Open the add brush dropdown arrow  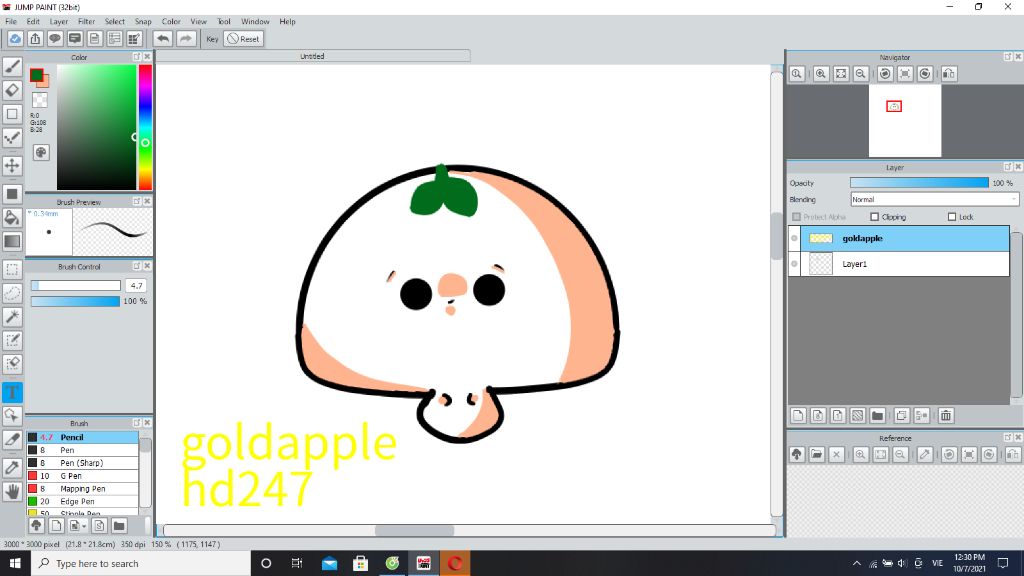[x=84, y=526]
